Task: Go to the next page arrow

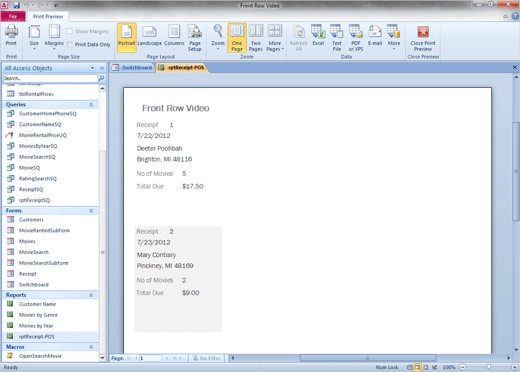Action: pyautogui.click(x=167, y=358)
